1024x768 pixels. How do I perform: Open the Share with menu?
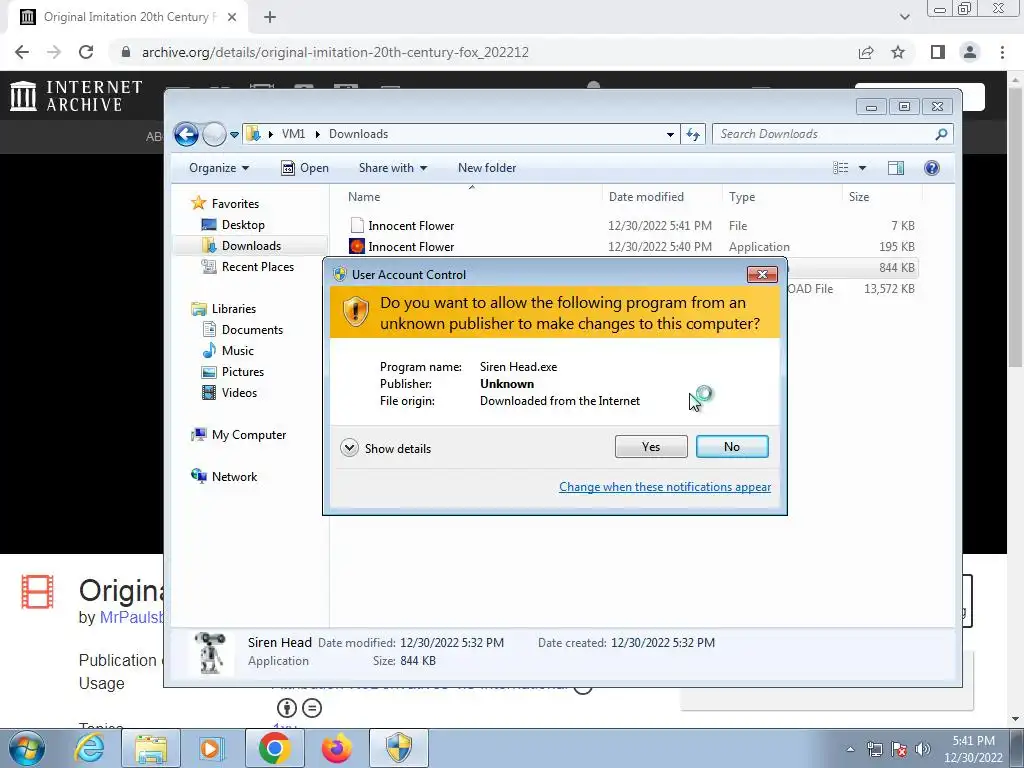pyautogui.click(x=392, y=168)
